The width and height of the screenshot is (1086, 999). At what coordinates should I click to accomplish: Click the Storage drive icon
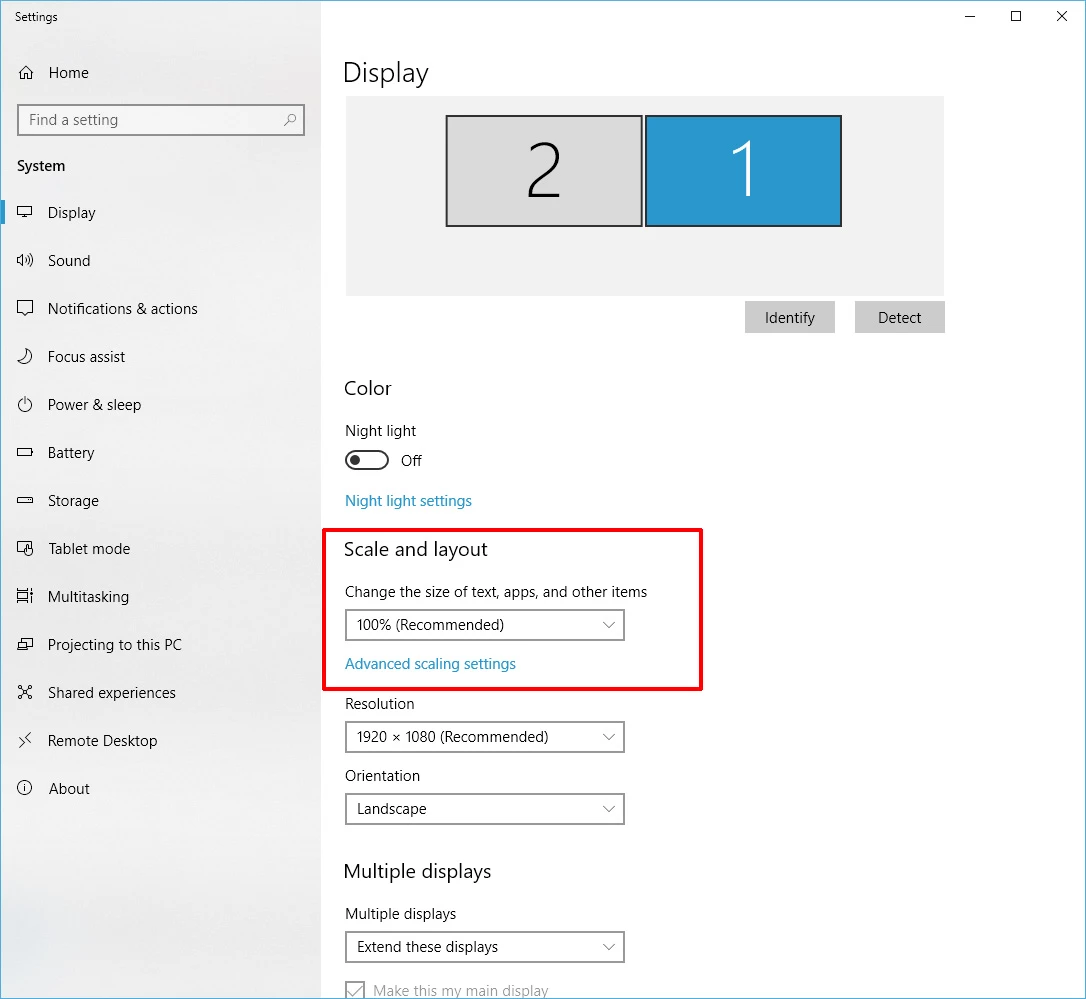pos(25,500)
